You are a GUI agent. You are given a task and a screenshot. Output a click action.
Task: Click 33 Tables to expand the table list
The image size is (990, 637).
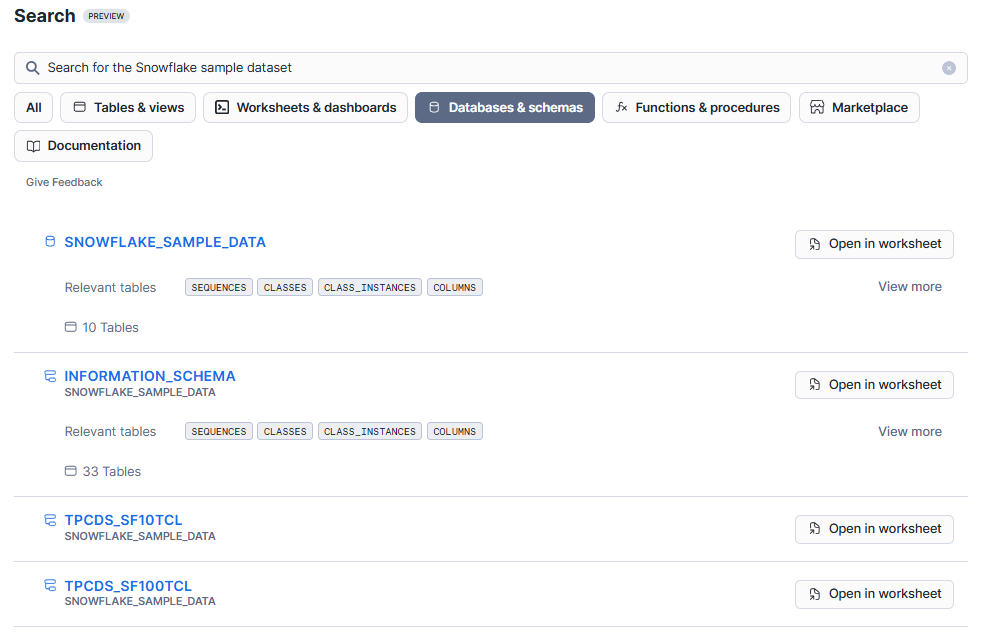[111, 470]
